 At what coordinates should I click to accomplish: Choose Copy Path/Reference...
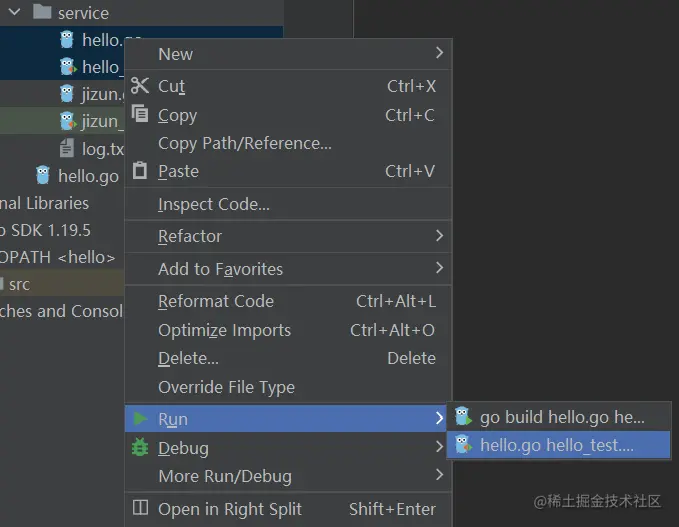(288, 143)
